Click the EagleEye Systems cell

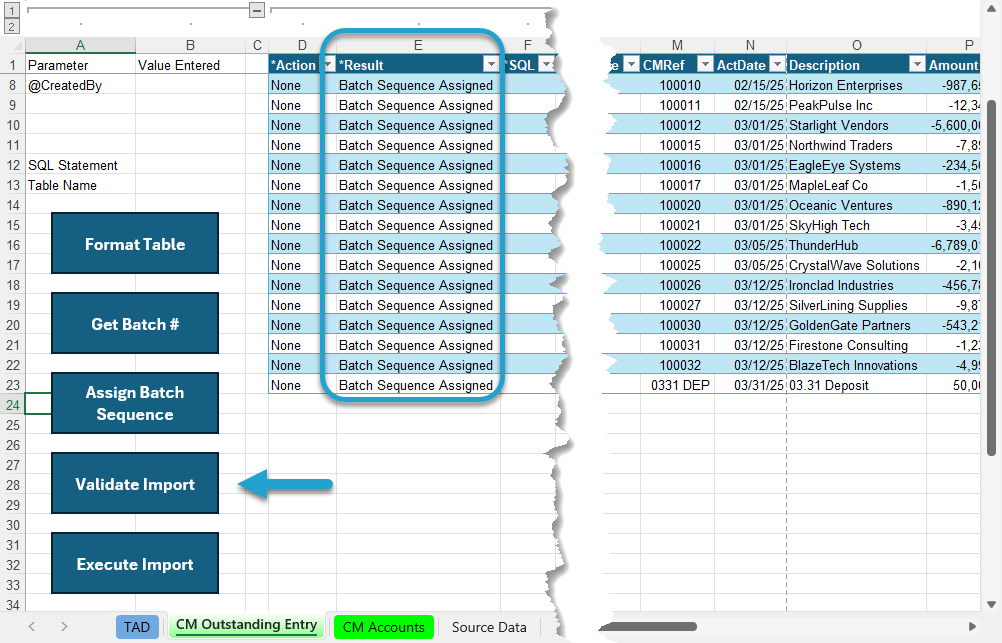856,165
